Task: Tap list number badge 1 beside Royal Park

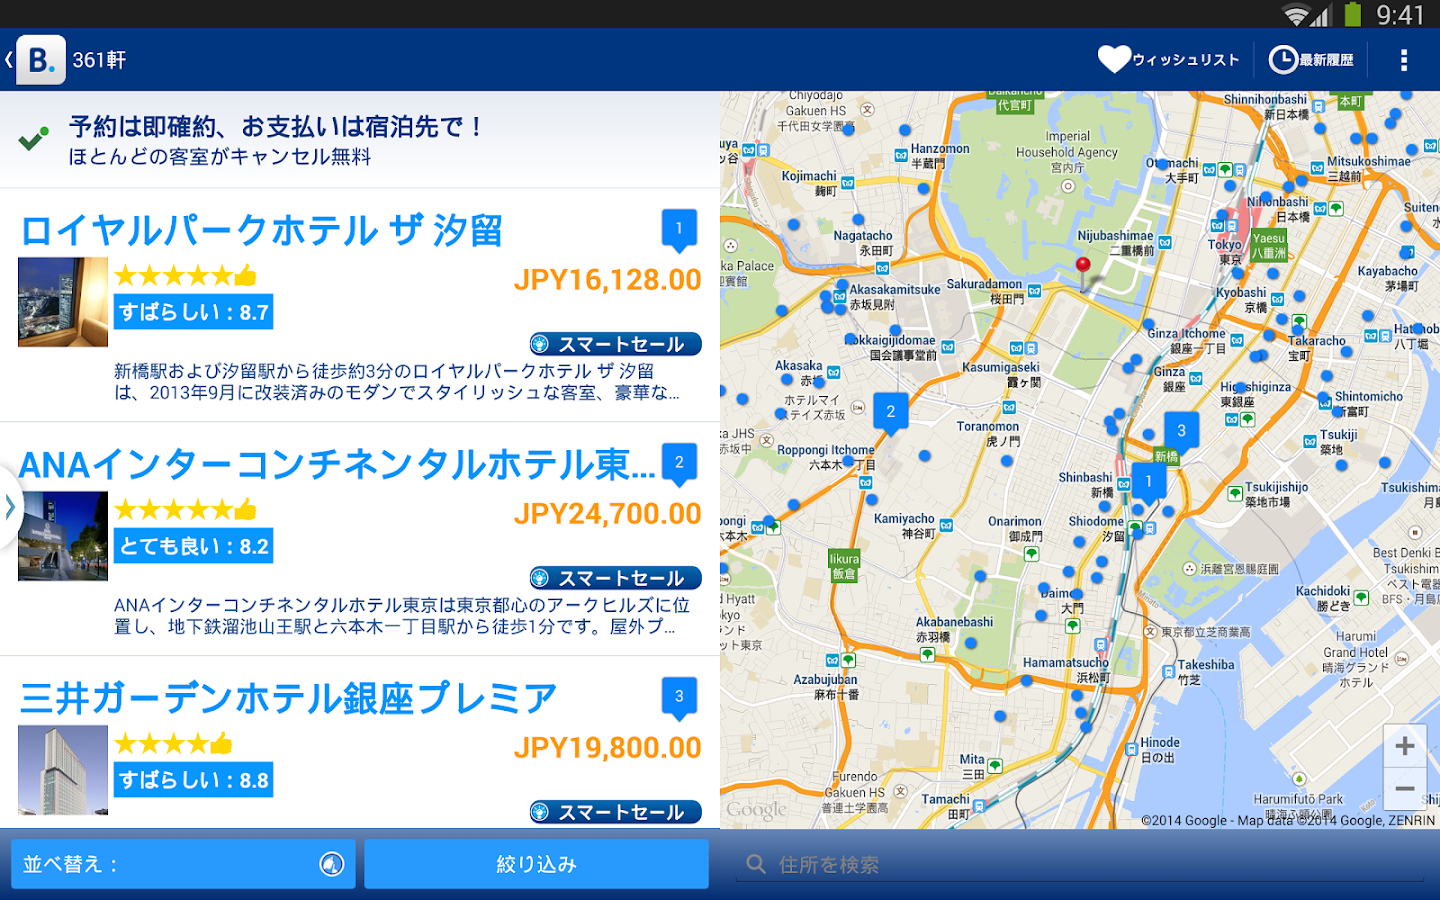Action: 679,231
